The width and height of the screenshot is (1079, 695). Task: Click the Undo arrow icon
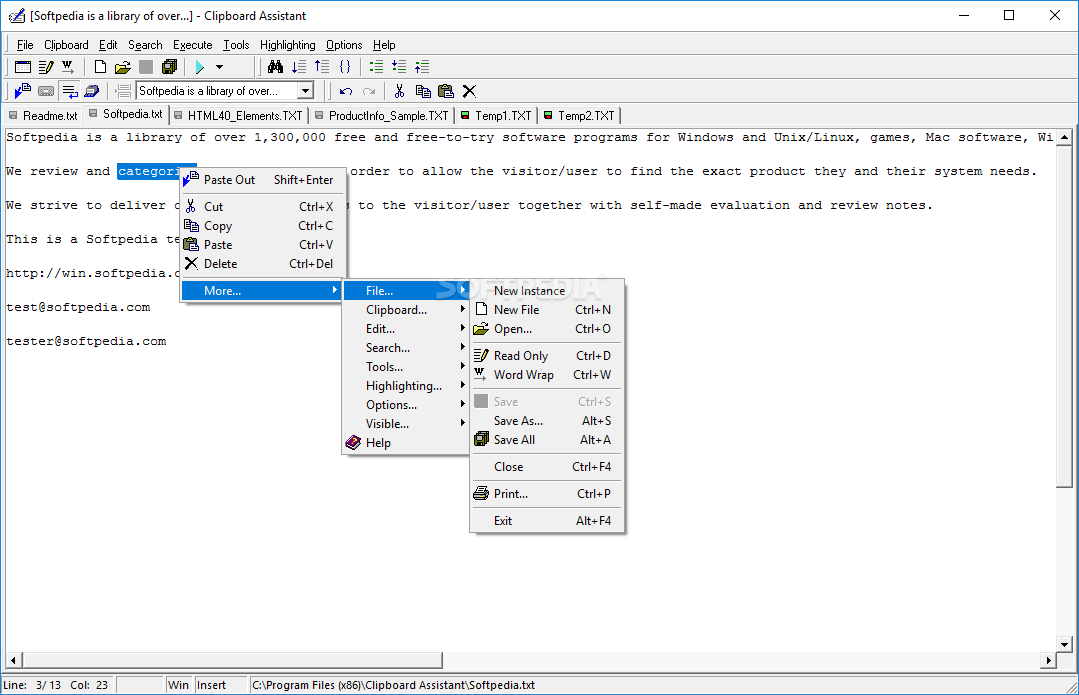click(x=346, y=91)
